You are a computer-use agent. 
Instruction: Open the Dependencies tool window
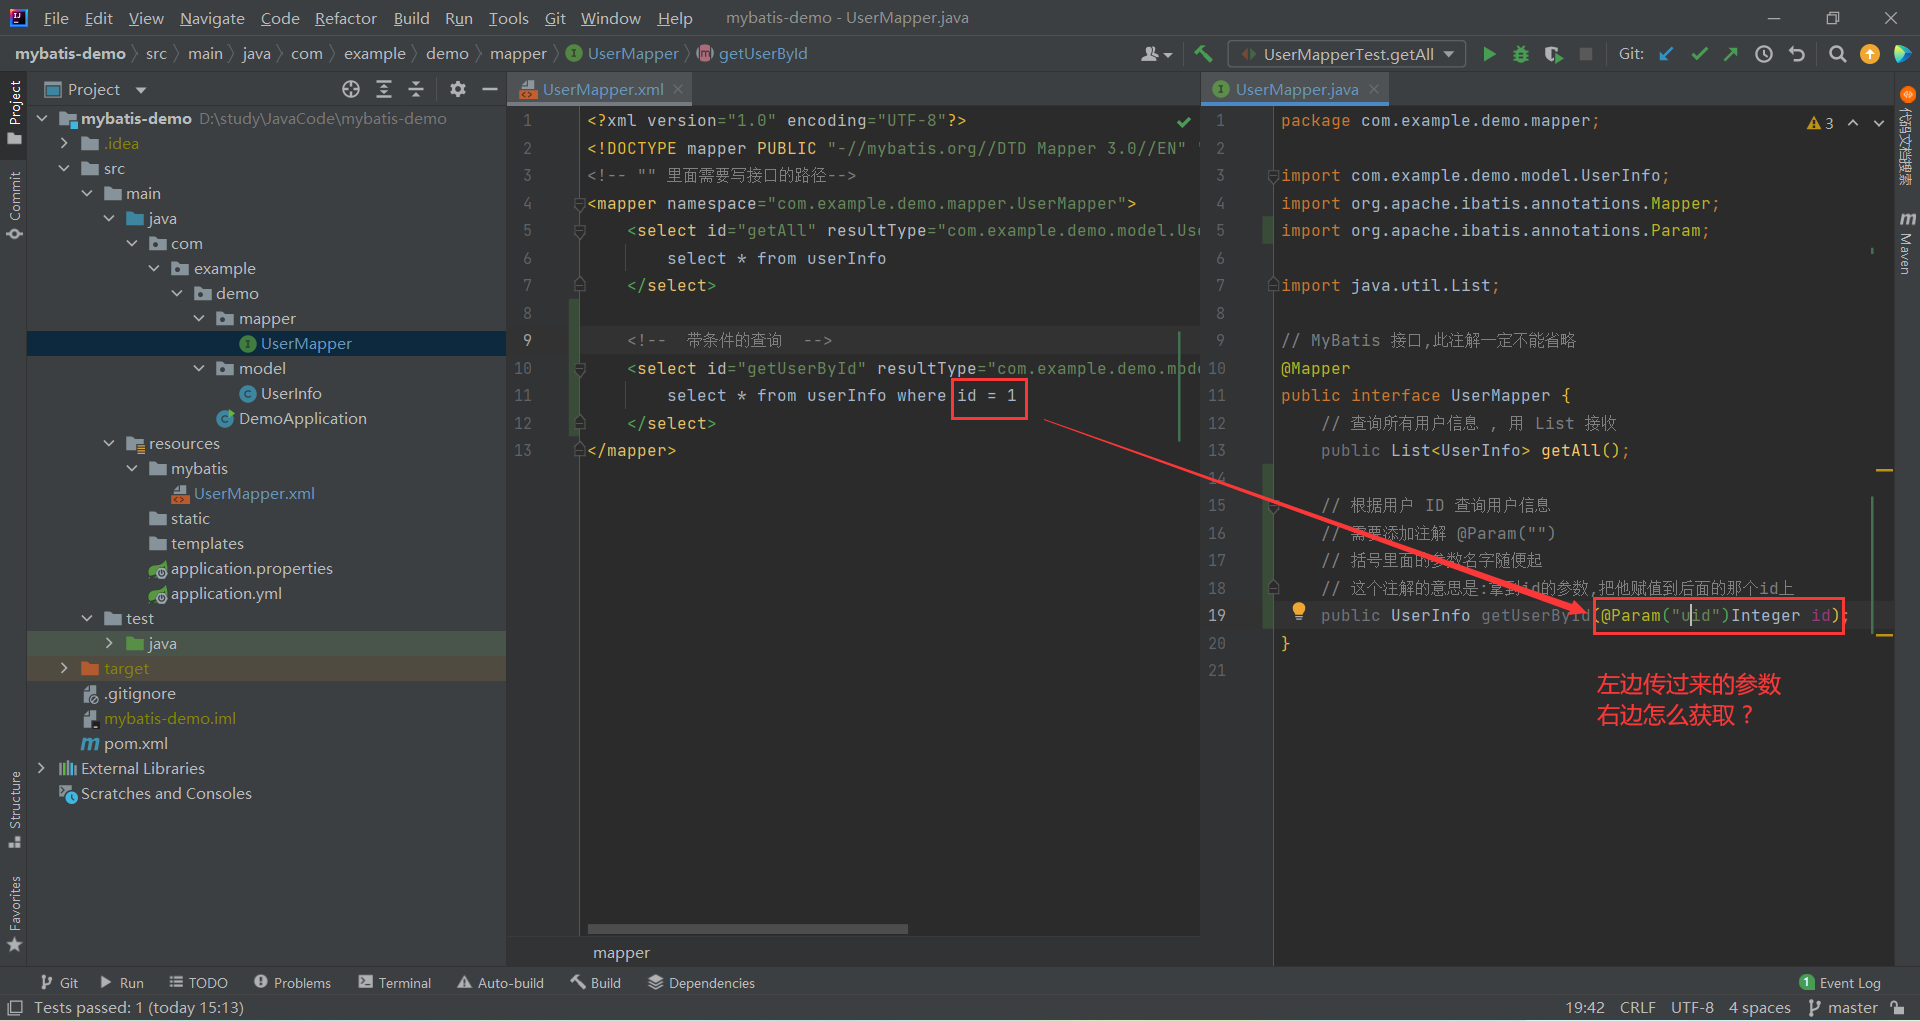(701, 983)
